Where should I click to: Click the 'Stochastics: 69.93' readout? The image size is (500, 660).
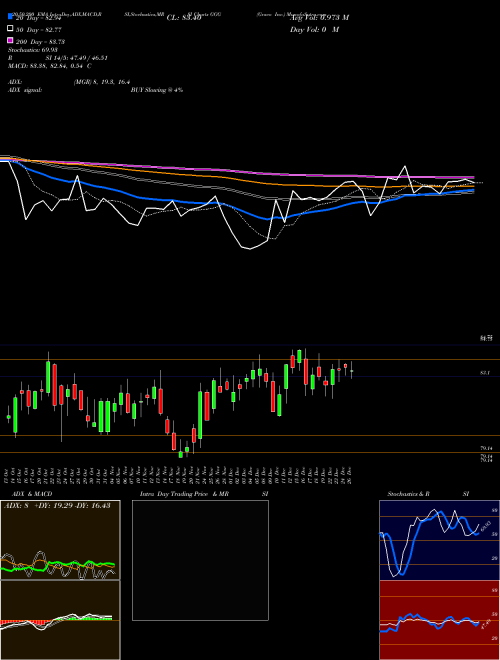pyautogui.click(x=32, y=50)
